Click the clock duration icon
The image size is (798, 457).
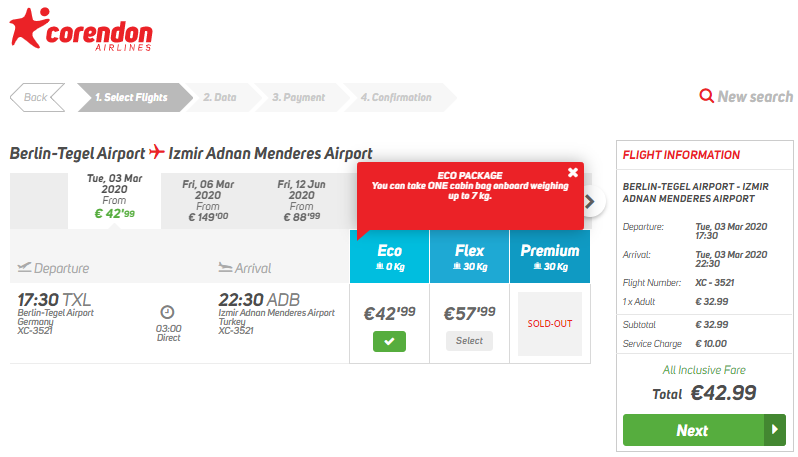(x=167, y=312)
